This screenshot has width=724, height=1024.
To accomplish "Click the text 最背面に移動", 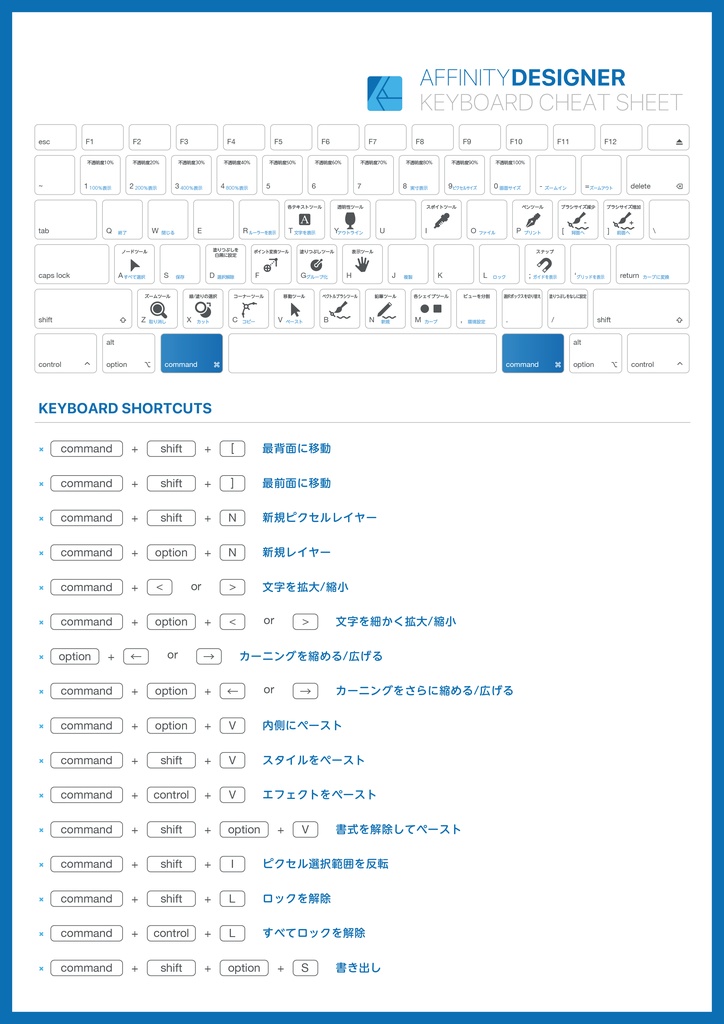I will [x=296, y=449].
